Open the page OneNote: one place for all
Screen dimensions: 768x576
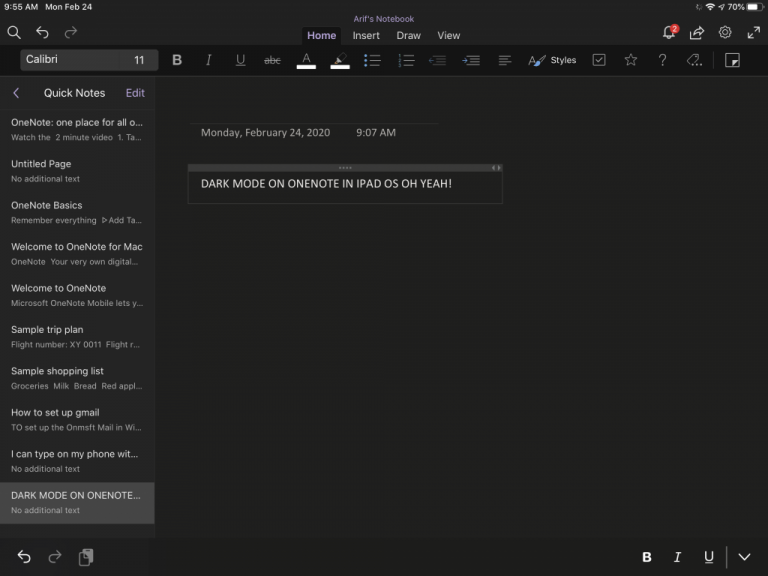click(77, 129)
